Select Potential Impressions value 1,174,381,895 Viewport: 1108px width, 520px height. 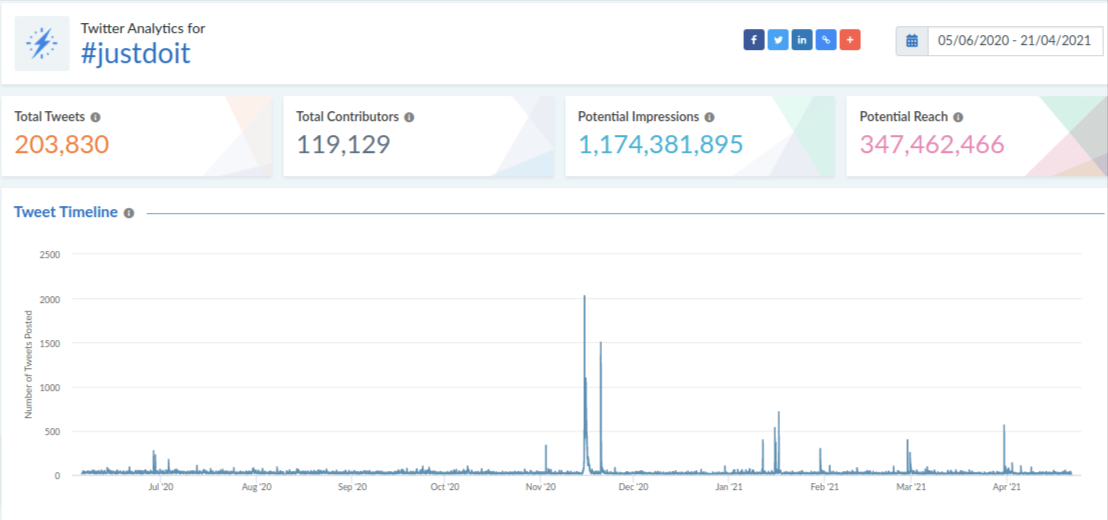661,145
